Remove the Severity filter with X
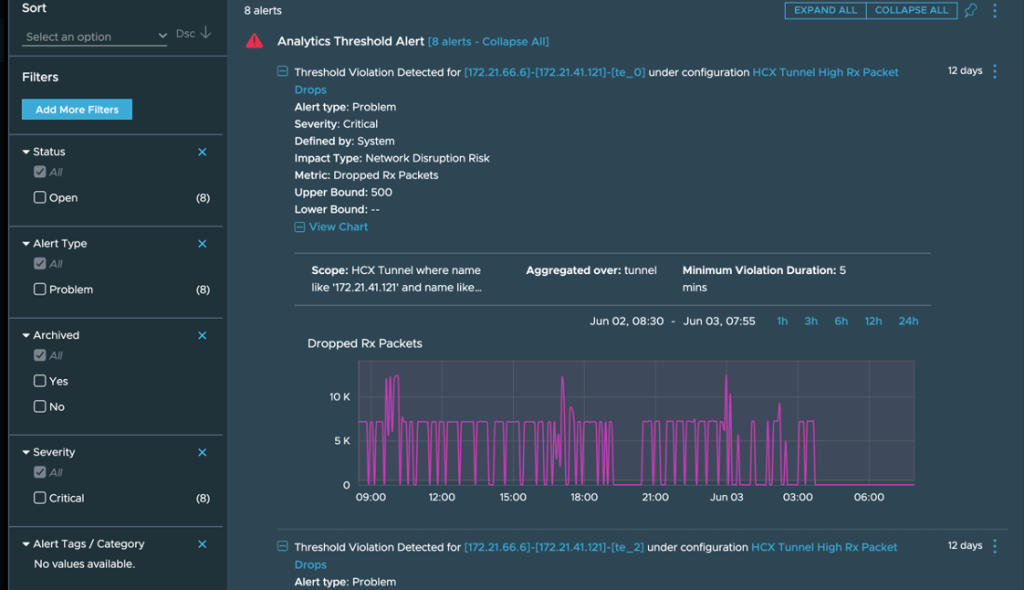The height and width of the screenshot is (590, 1024). [202, 453]
